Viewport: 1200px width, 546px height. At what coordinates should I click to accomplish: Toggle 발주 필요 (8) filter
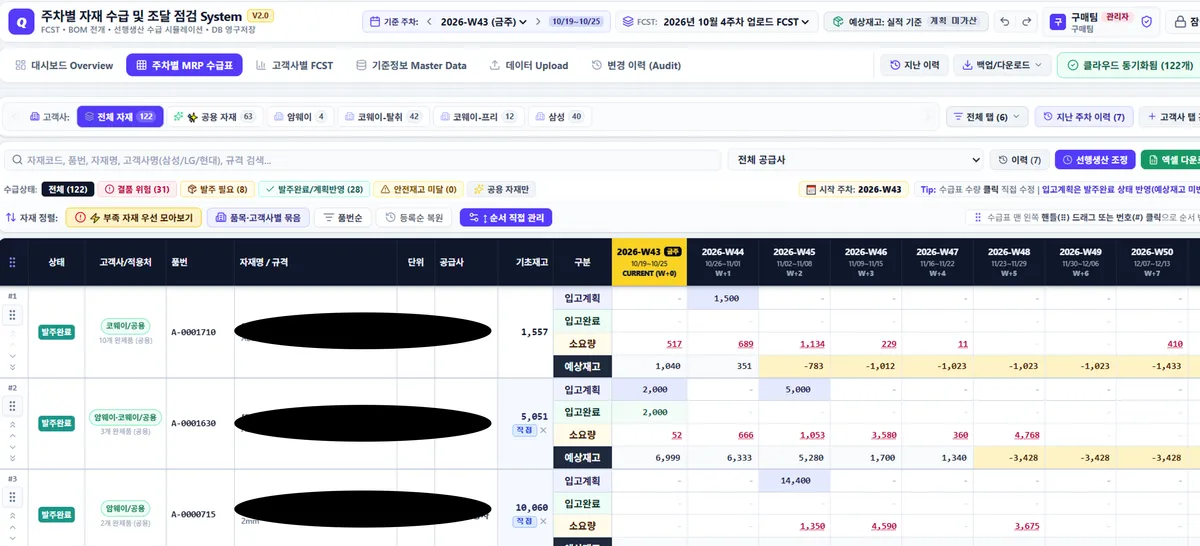216,189
